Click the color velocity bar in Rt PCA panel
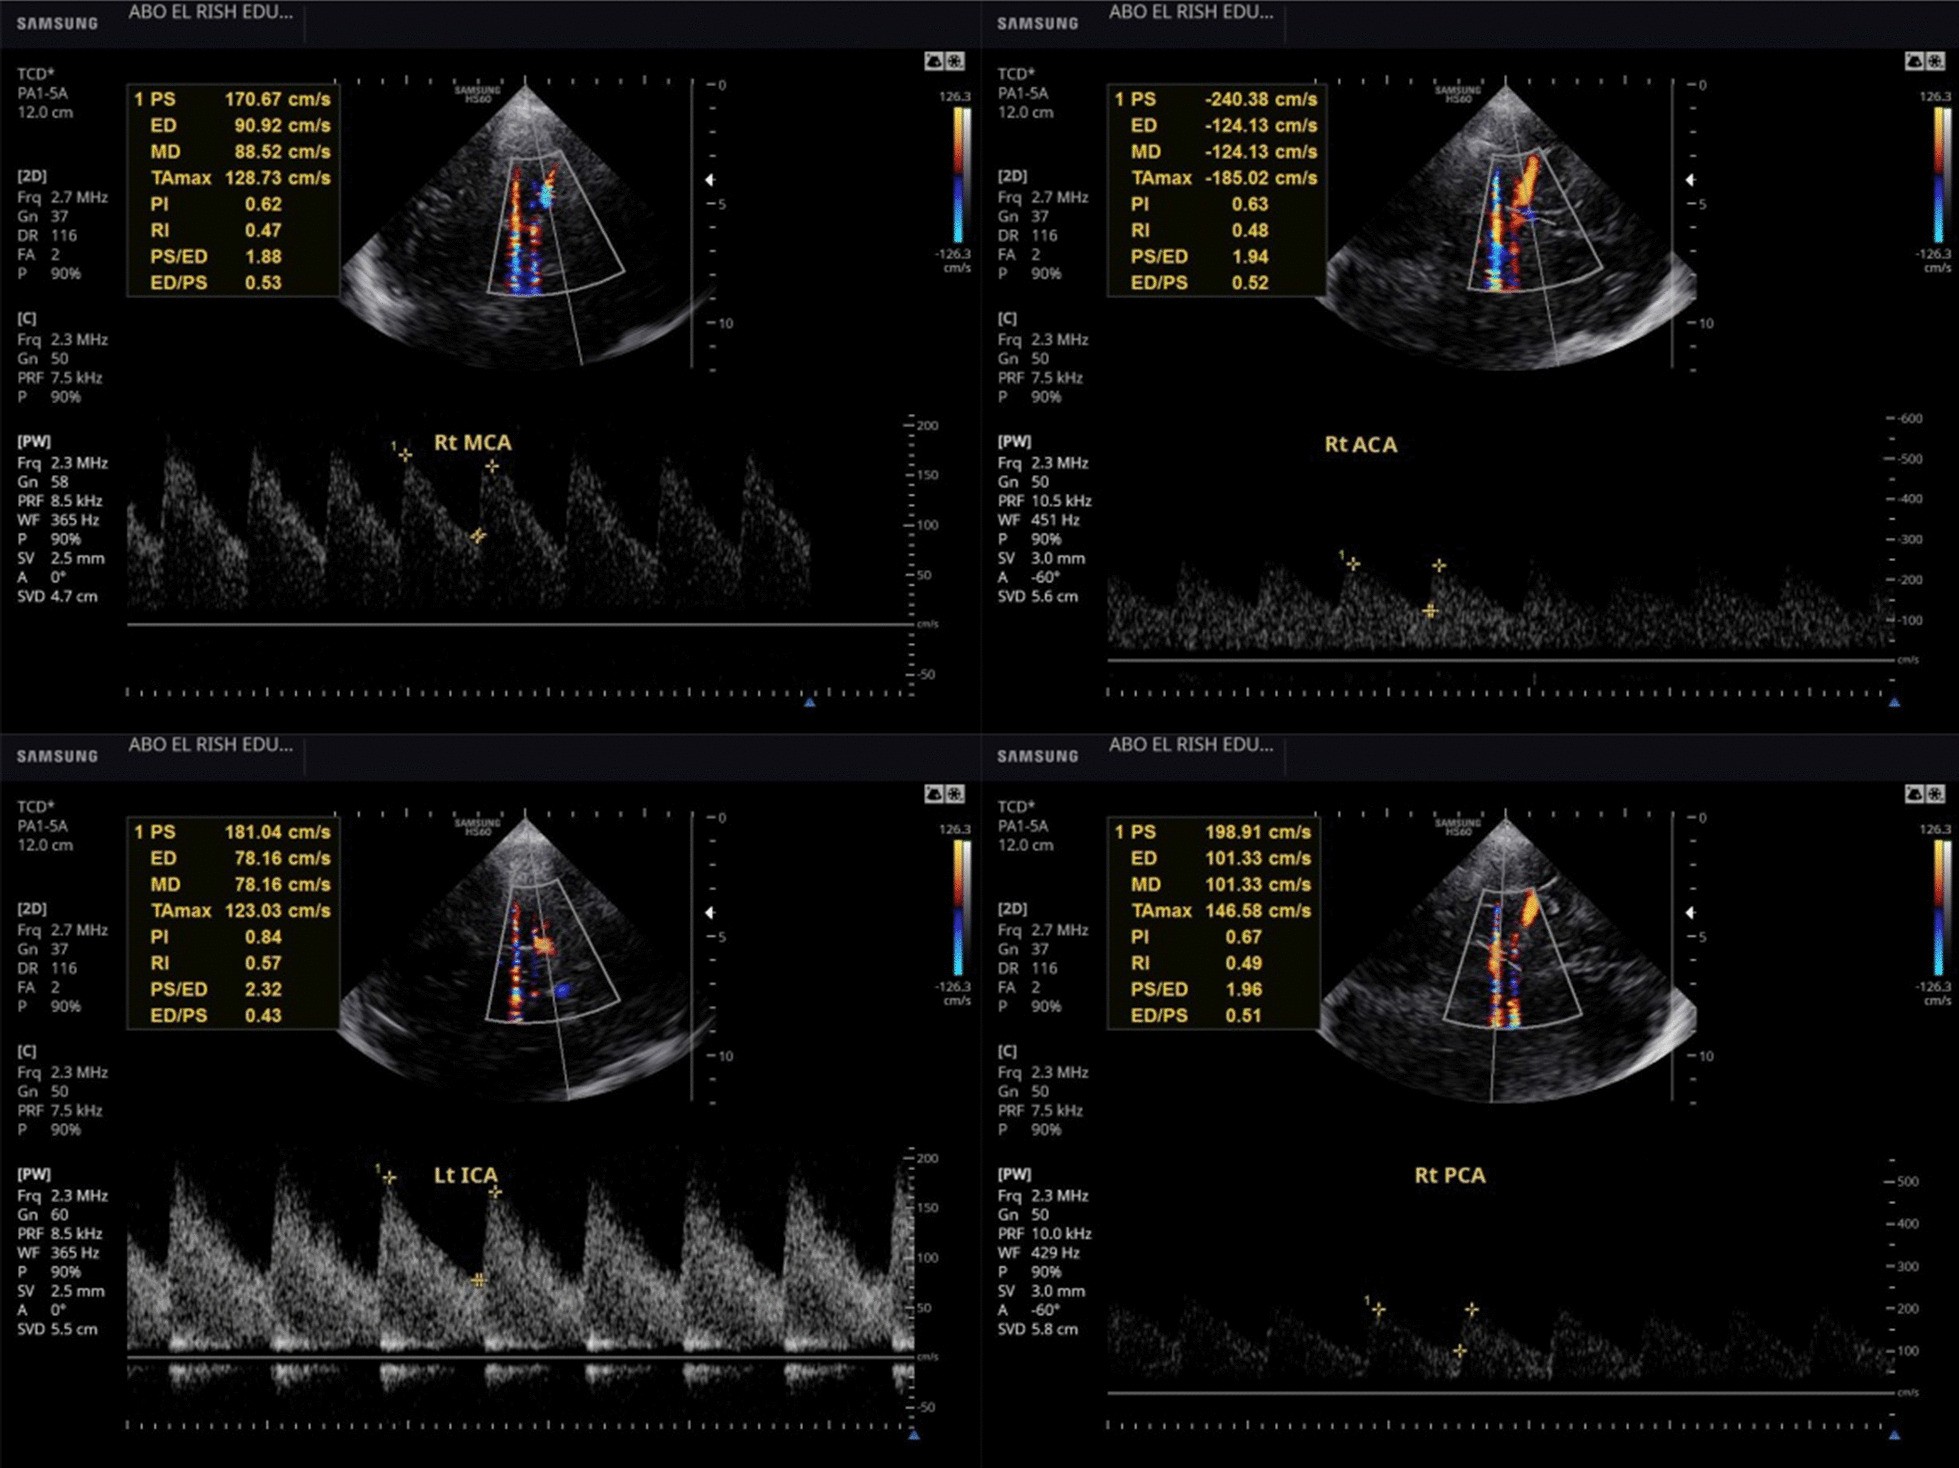Screen dimensions: 1959x1468 click(1941, 908)
